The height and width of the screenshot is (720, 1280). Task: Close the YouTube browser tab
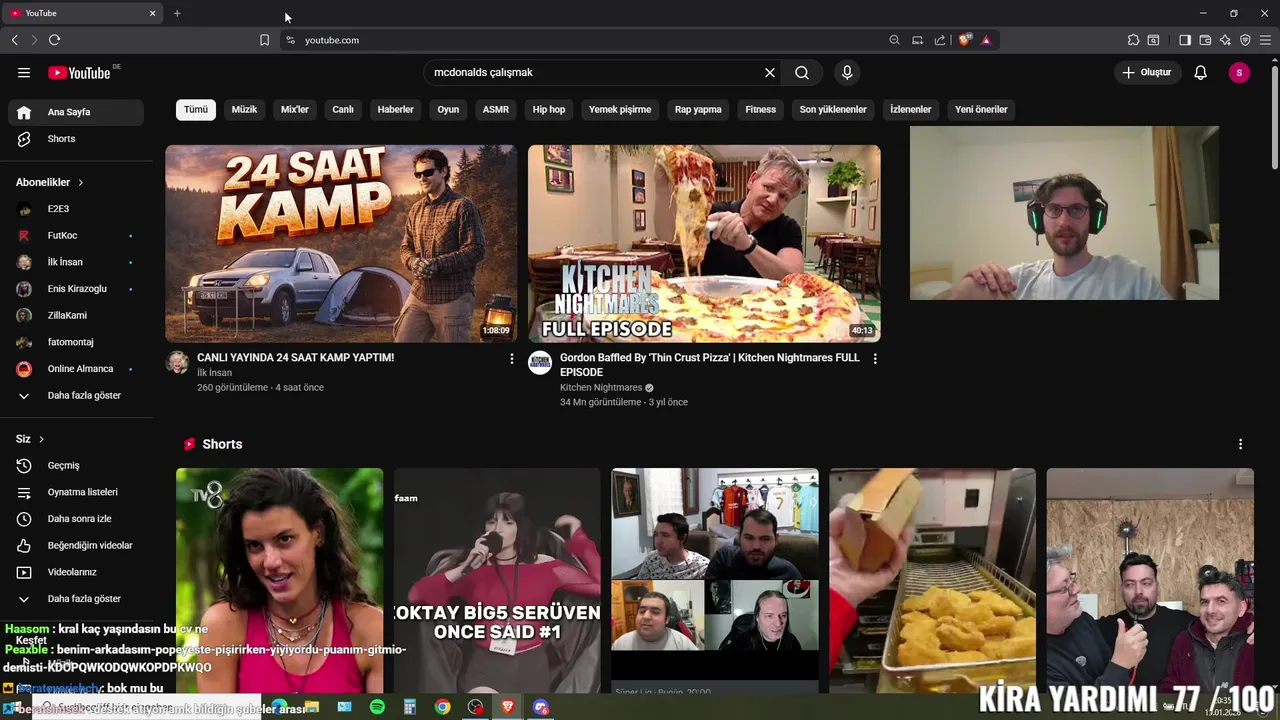click(x=152, y=13)
